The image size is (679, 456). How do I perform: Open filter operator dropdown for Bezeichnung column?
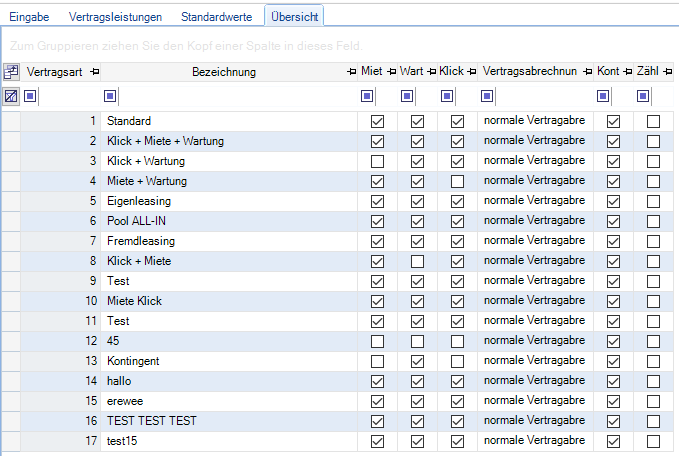pos(111,96)
